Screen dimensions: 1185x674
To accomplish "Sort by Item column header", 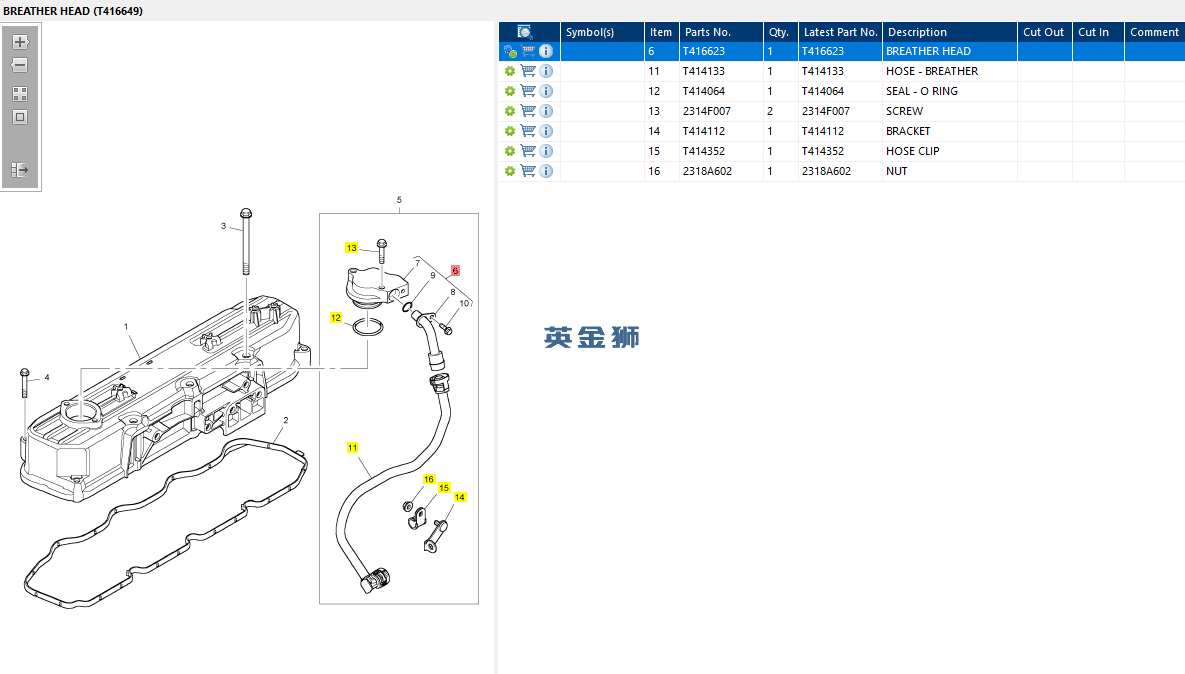I will pyautogui.click(x=661, y=32).
